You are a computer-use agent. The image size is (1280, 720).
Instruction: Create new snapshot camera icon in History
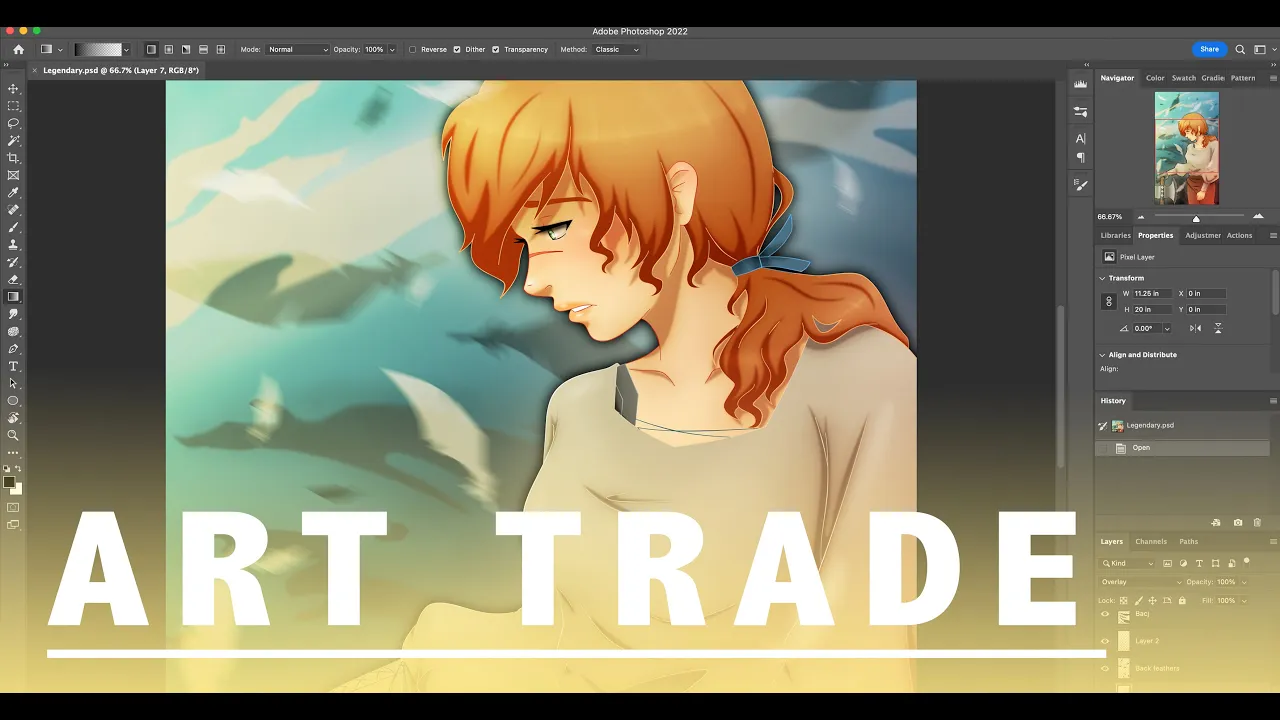[x=1238, y=523]
